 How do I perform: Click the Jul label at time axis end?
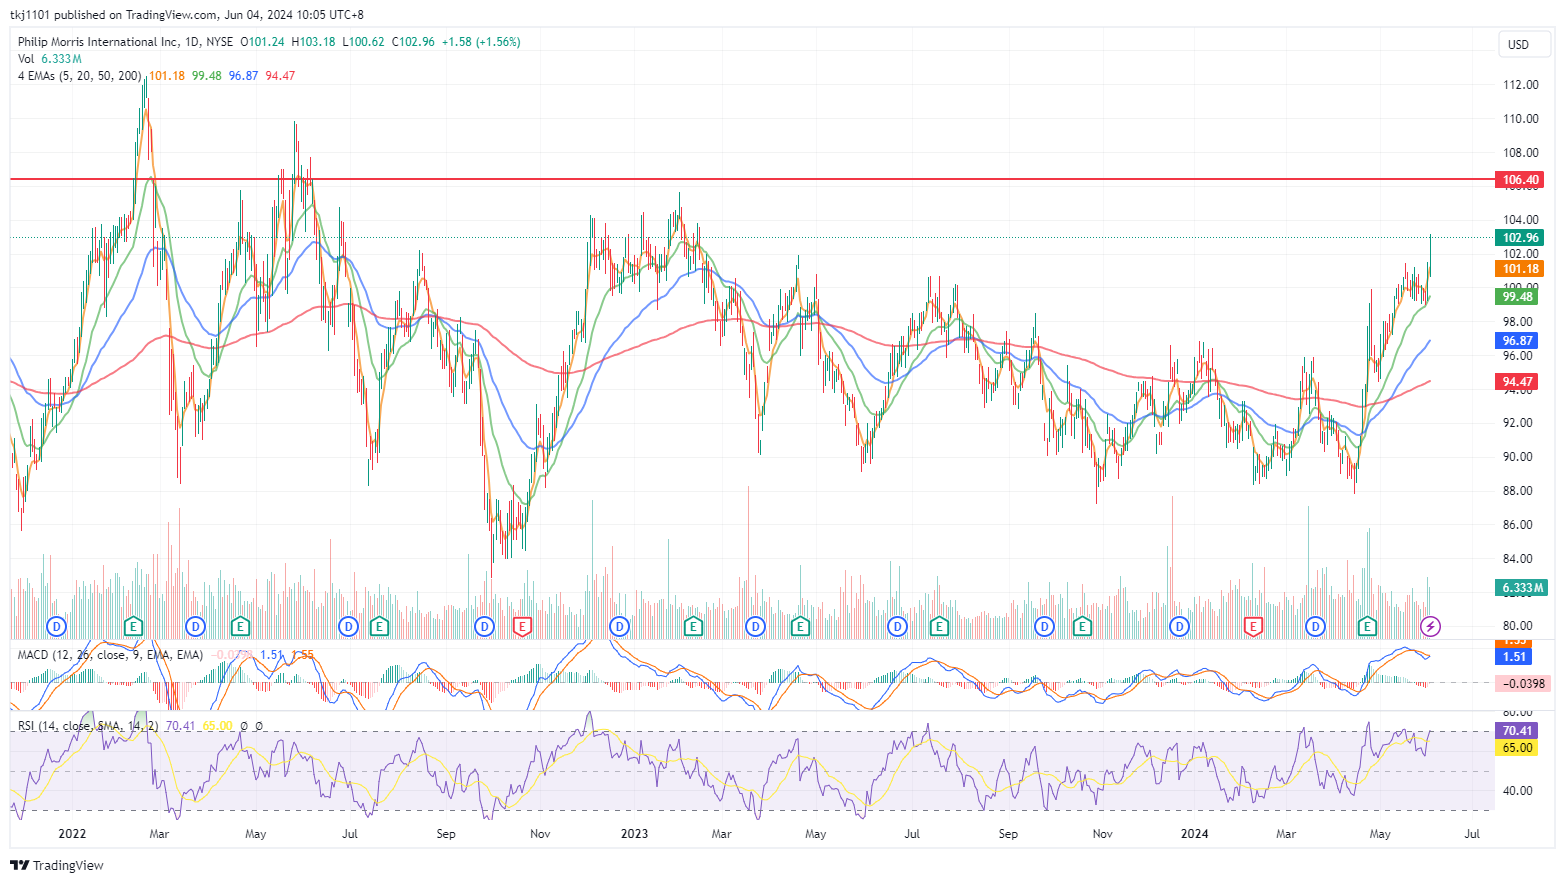click(1472, 834)
